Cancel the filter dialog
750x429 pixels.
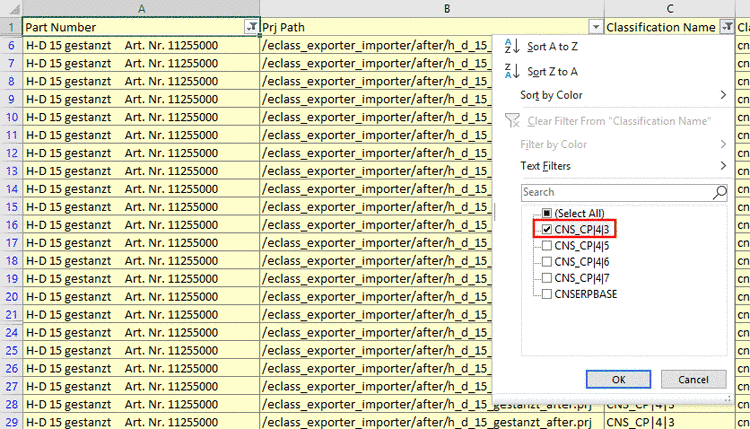click(693, 379)
